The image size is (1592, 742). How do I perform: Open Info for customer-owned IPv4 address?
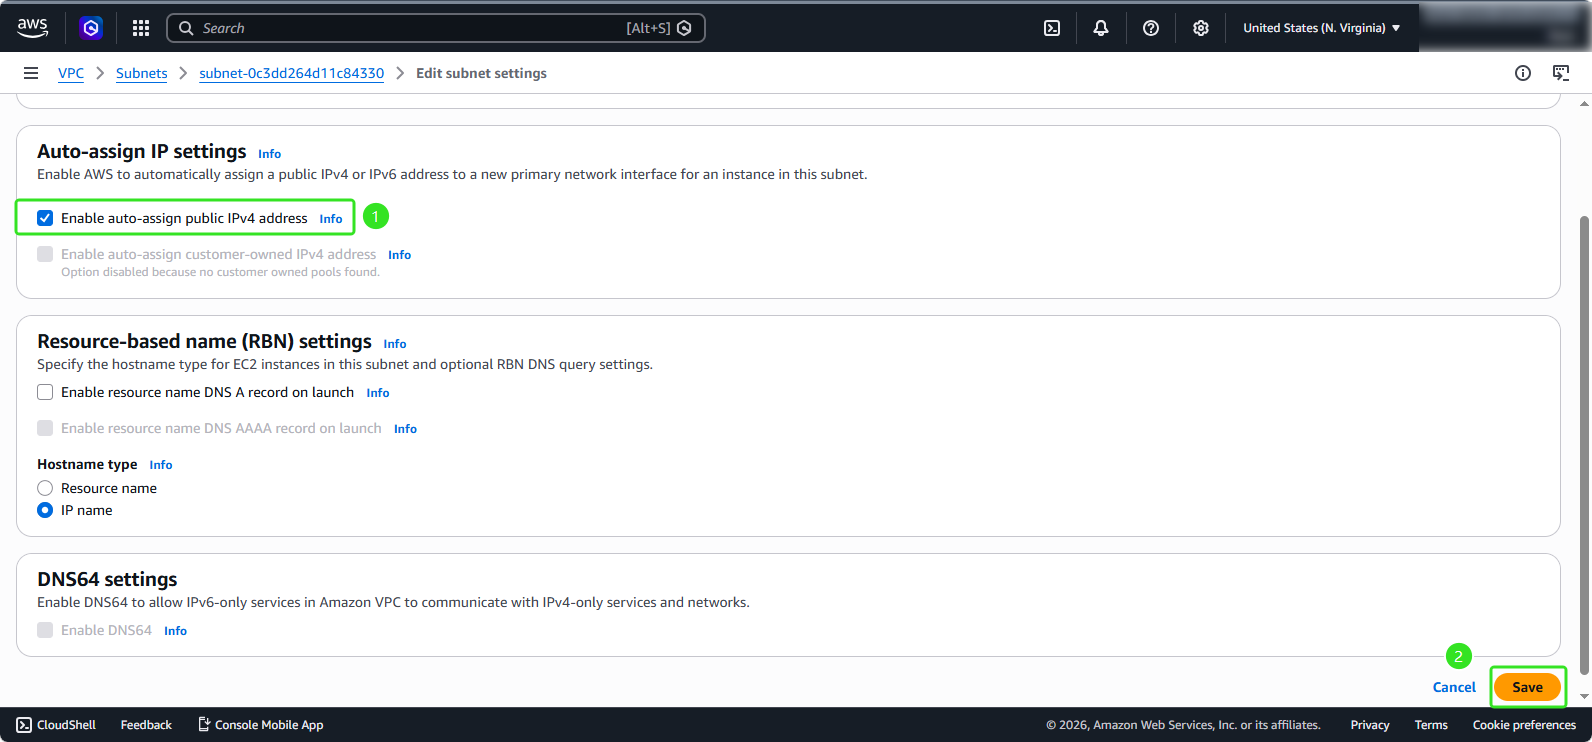pyautogui.click(x=400, y=255)
